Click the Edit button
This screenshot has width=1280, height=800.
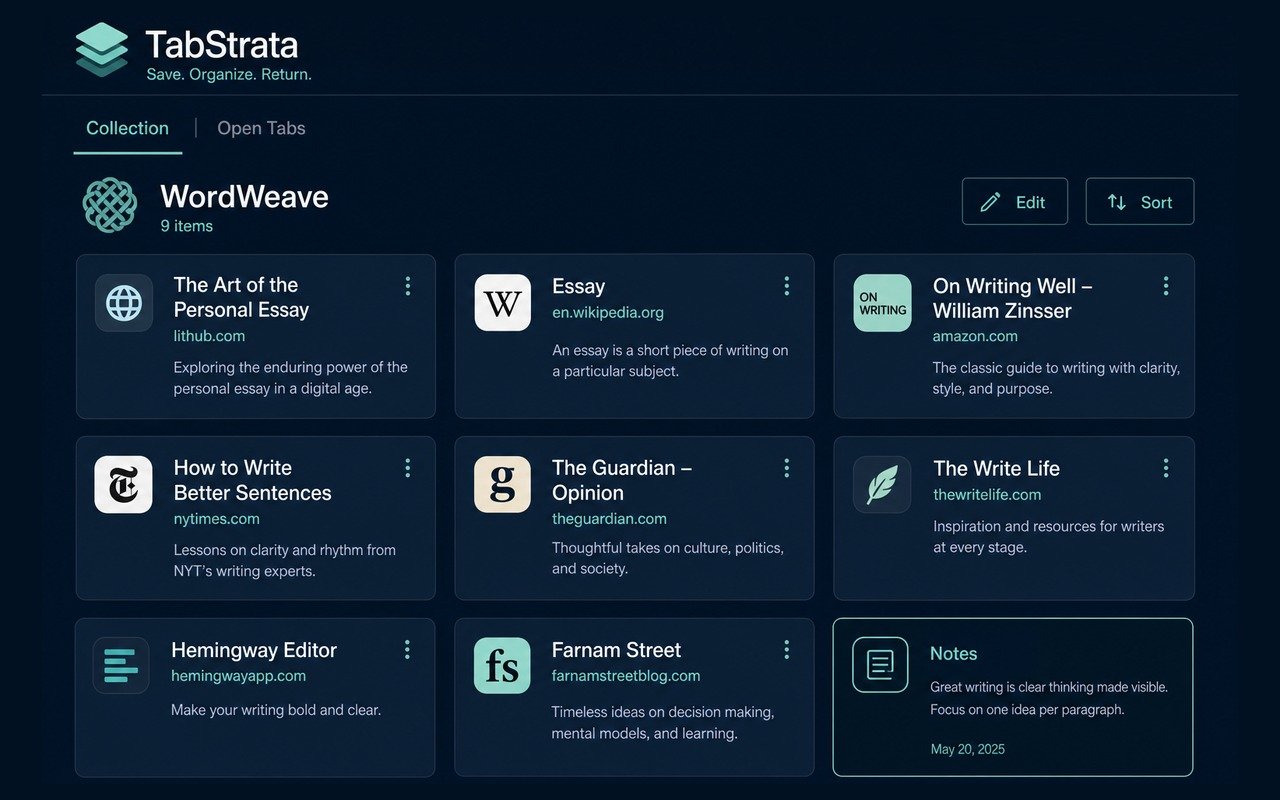(x=1014, y=202)
